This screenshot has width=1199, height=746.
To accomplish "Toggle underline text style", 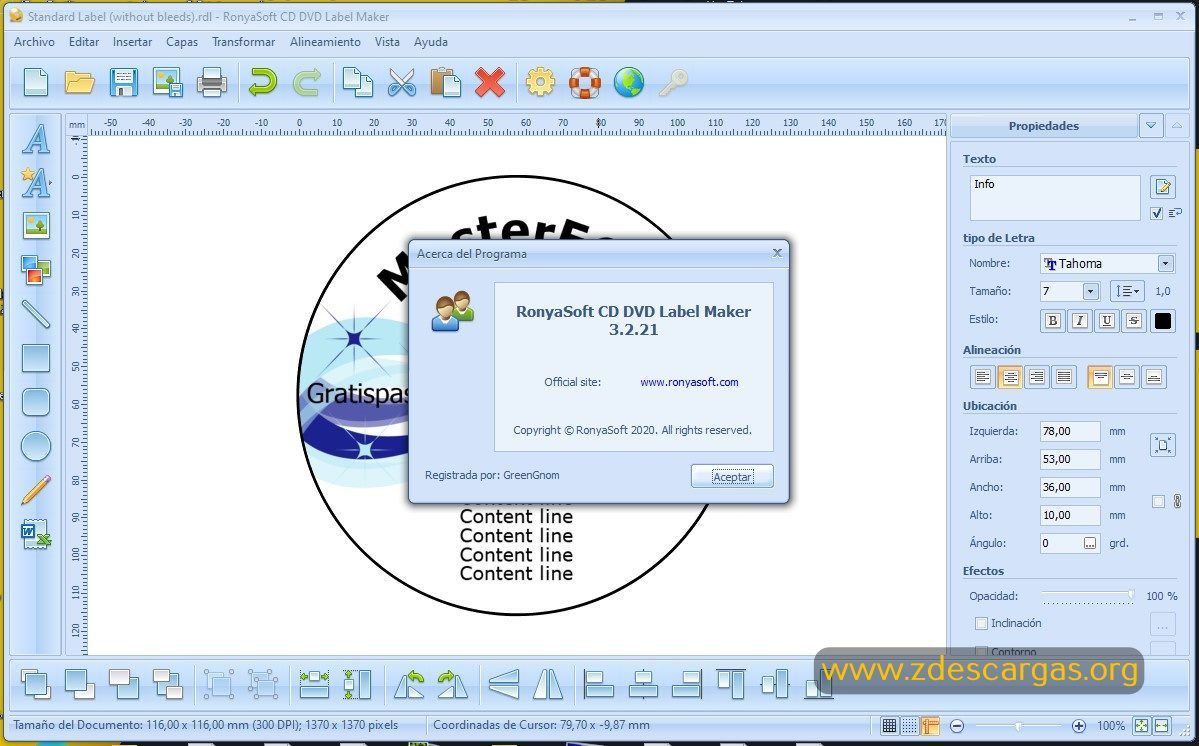I will (x=1106, y=321).
